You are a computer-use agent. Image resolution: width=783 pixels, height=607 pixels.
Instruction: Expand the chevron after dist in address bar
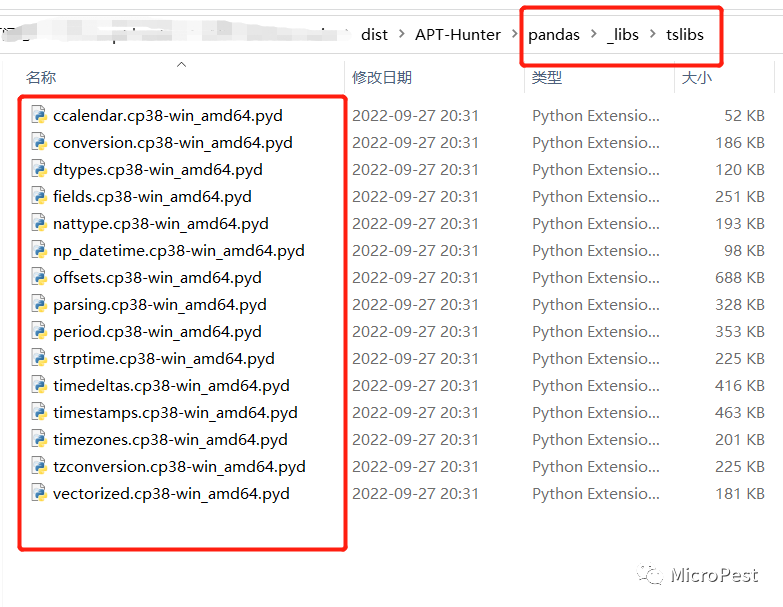401,34
